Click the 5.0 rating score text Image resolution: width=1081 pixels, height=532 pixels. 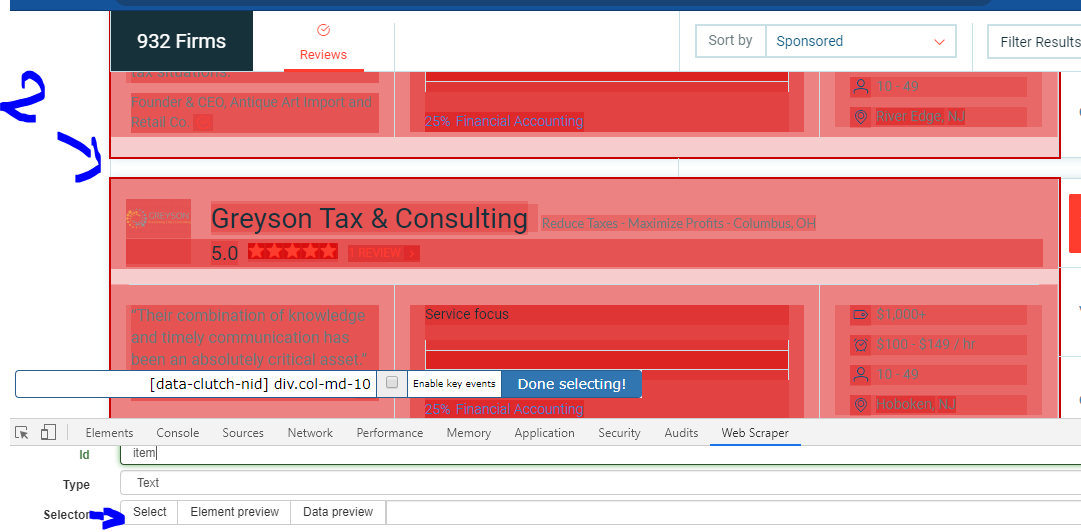[224, 254]
